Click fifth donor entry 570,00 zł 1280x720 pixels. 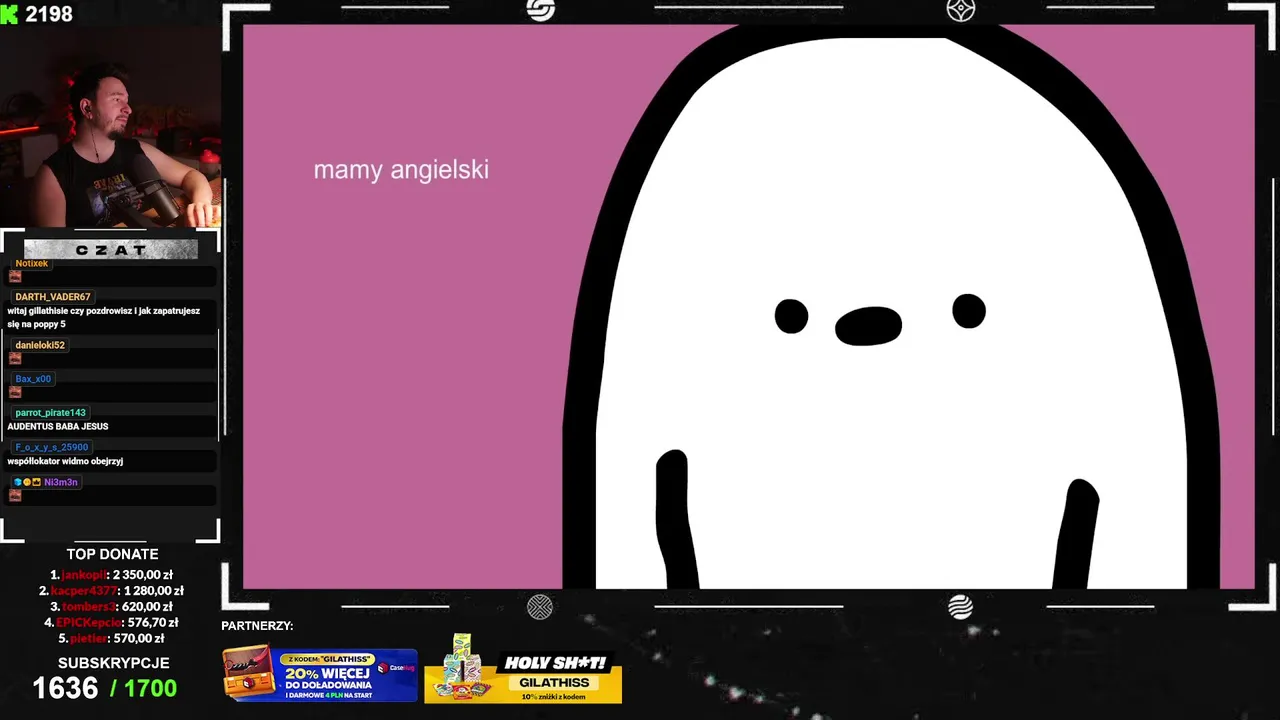[x=111, y=638]
